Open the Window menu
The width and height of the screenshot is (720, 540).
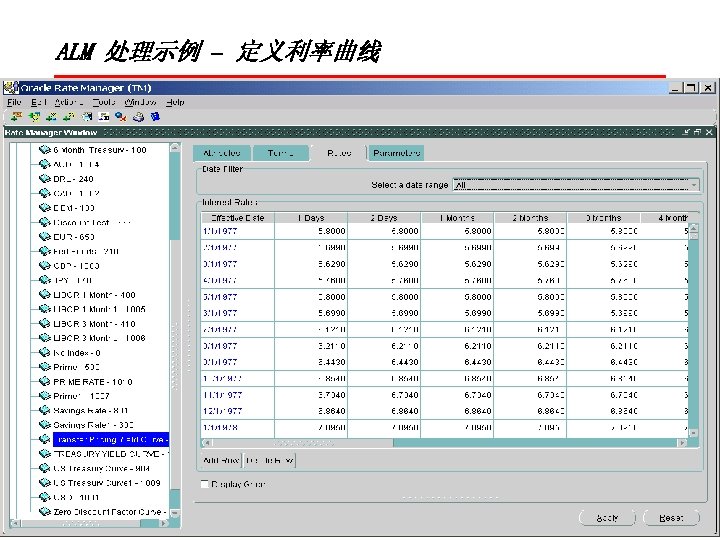140,102
